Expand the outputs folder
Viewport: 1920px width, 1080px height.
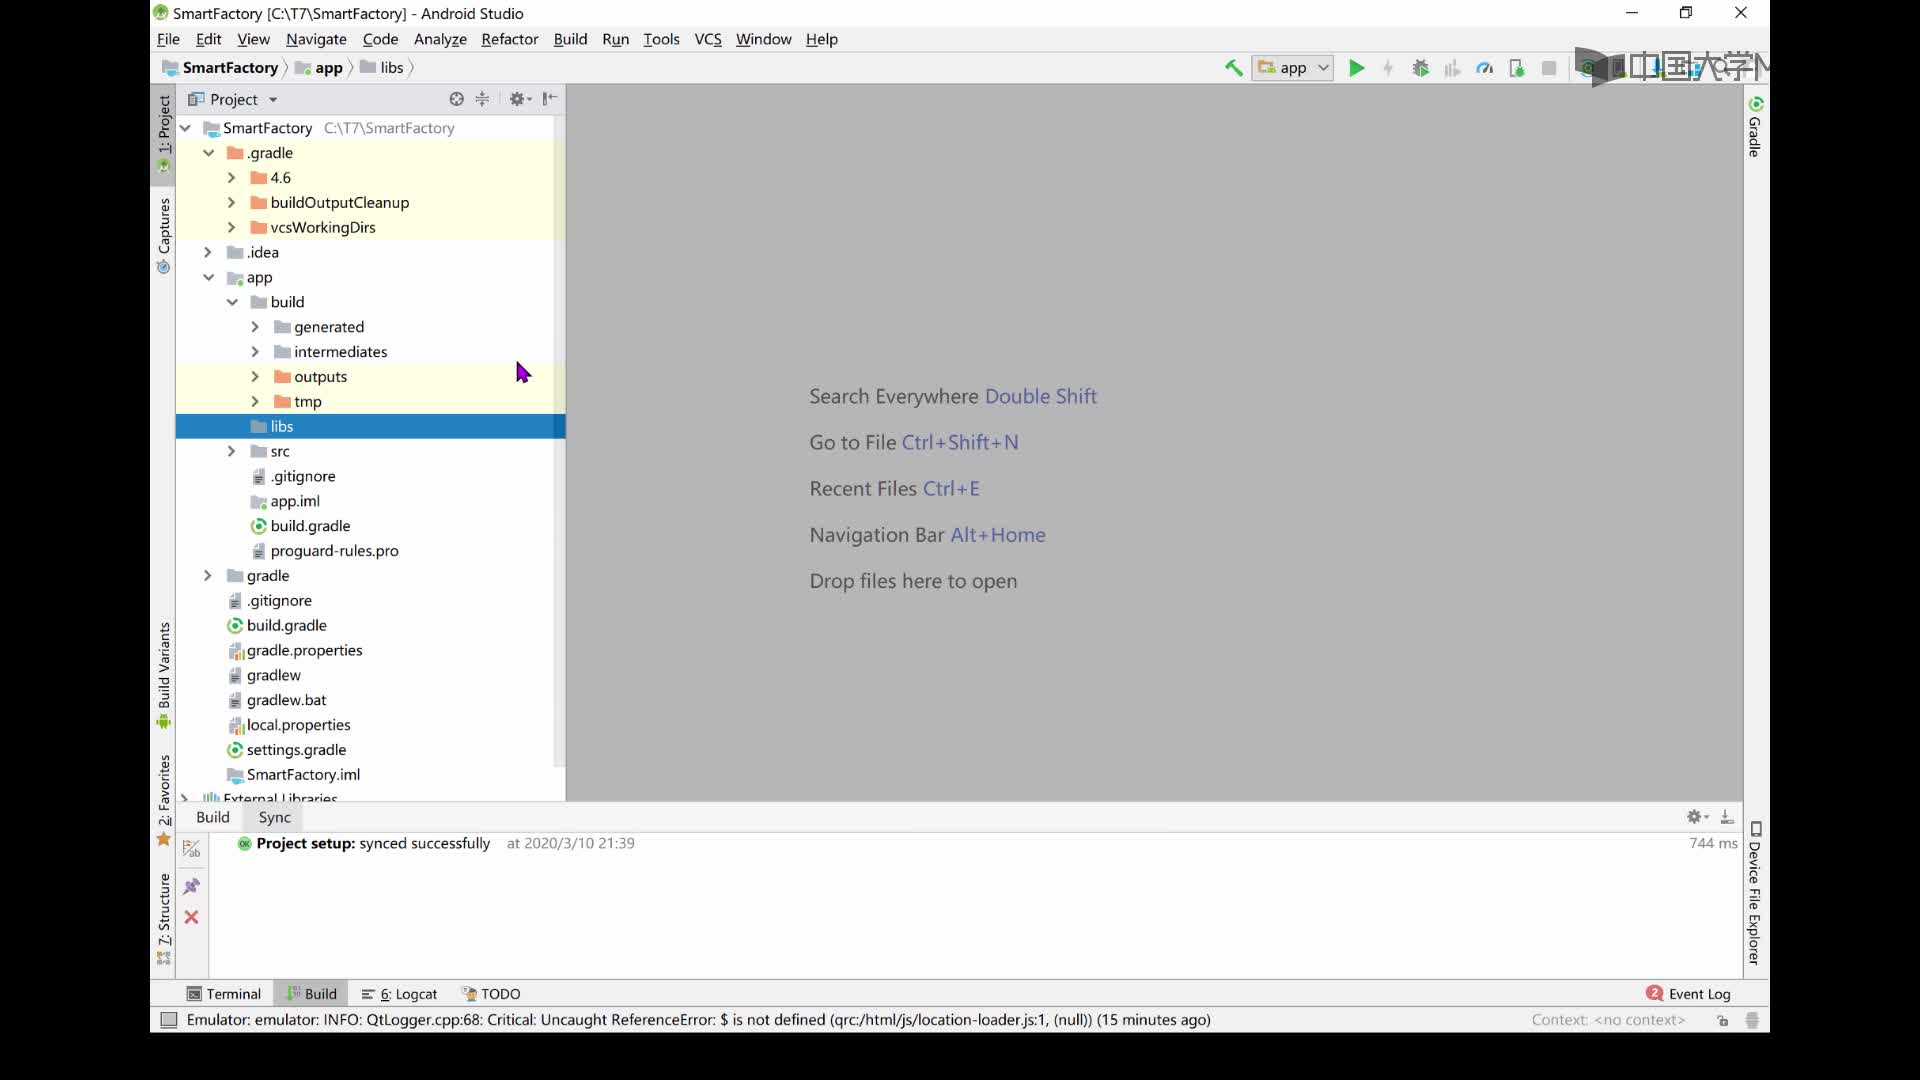pos(255,377)
